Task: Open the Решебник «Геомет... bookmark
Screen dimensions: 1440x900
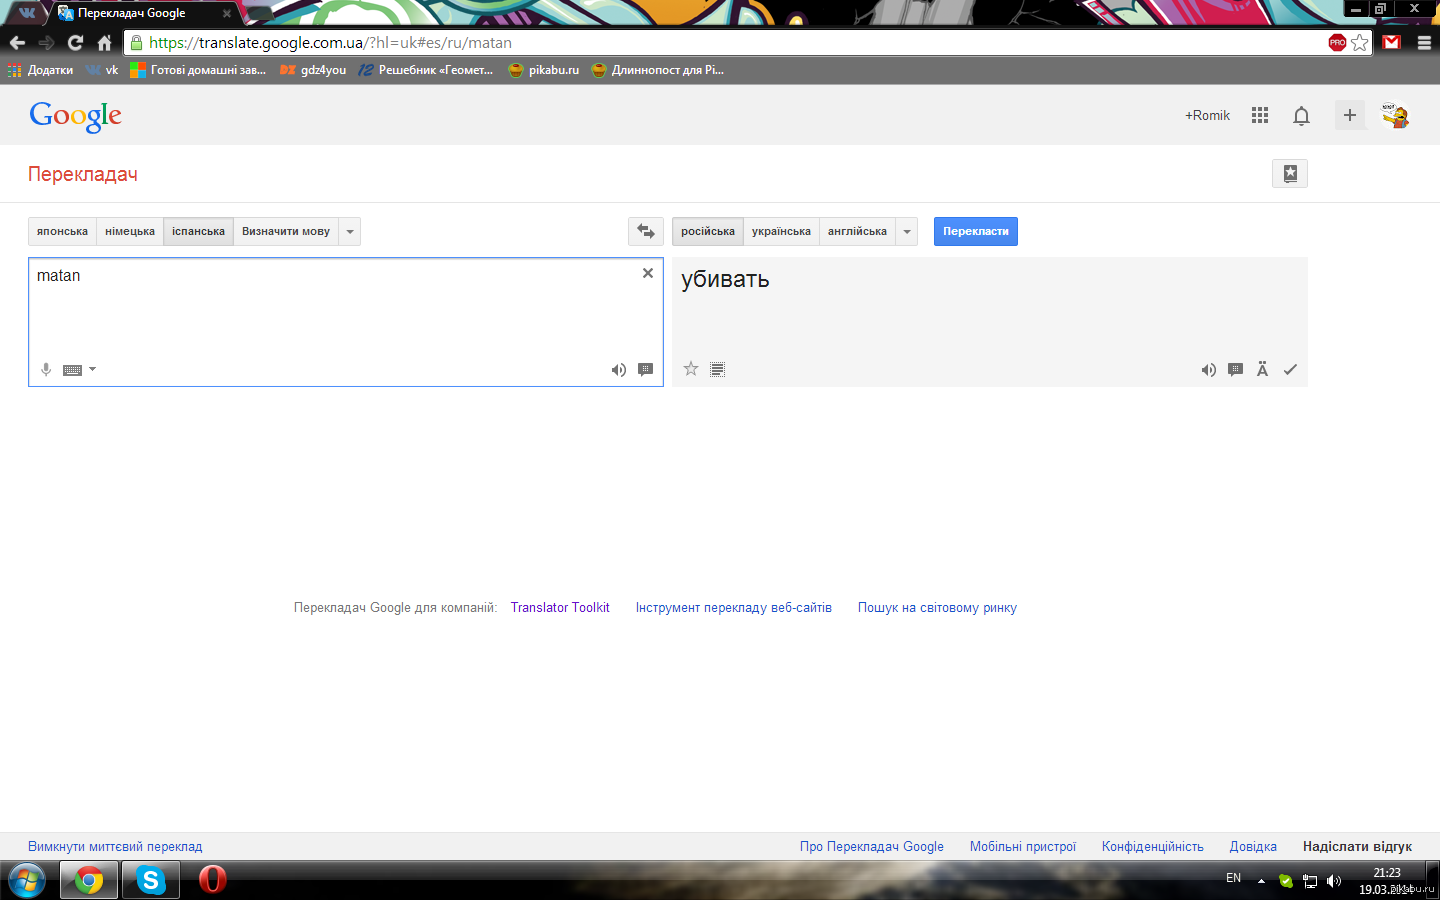Action: [x=425, y=70]
